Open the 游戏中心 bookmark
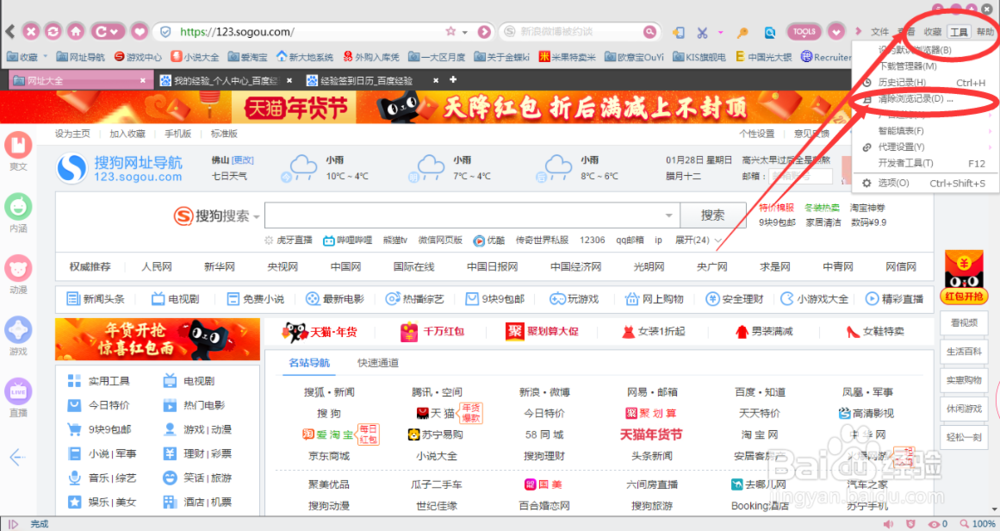Image resolution: width=1000 pixels, height=531 pixels. point(138,57)
